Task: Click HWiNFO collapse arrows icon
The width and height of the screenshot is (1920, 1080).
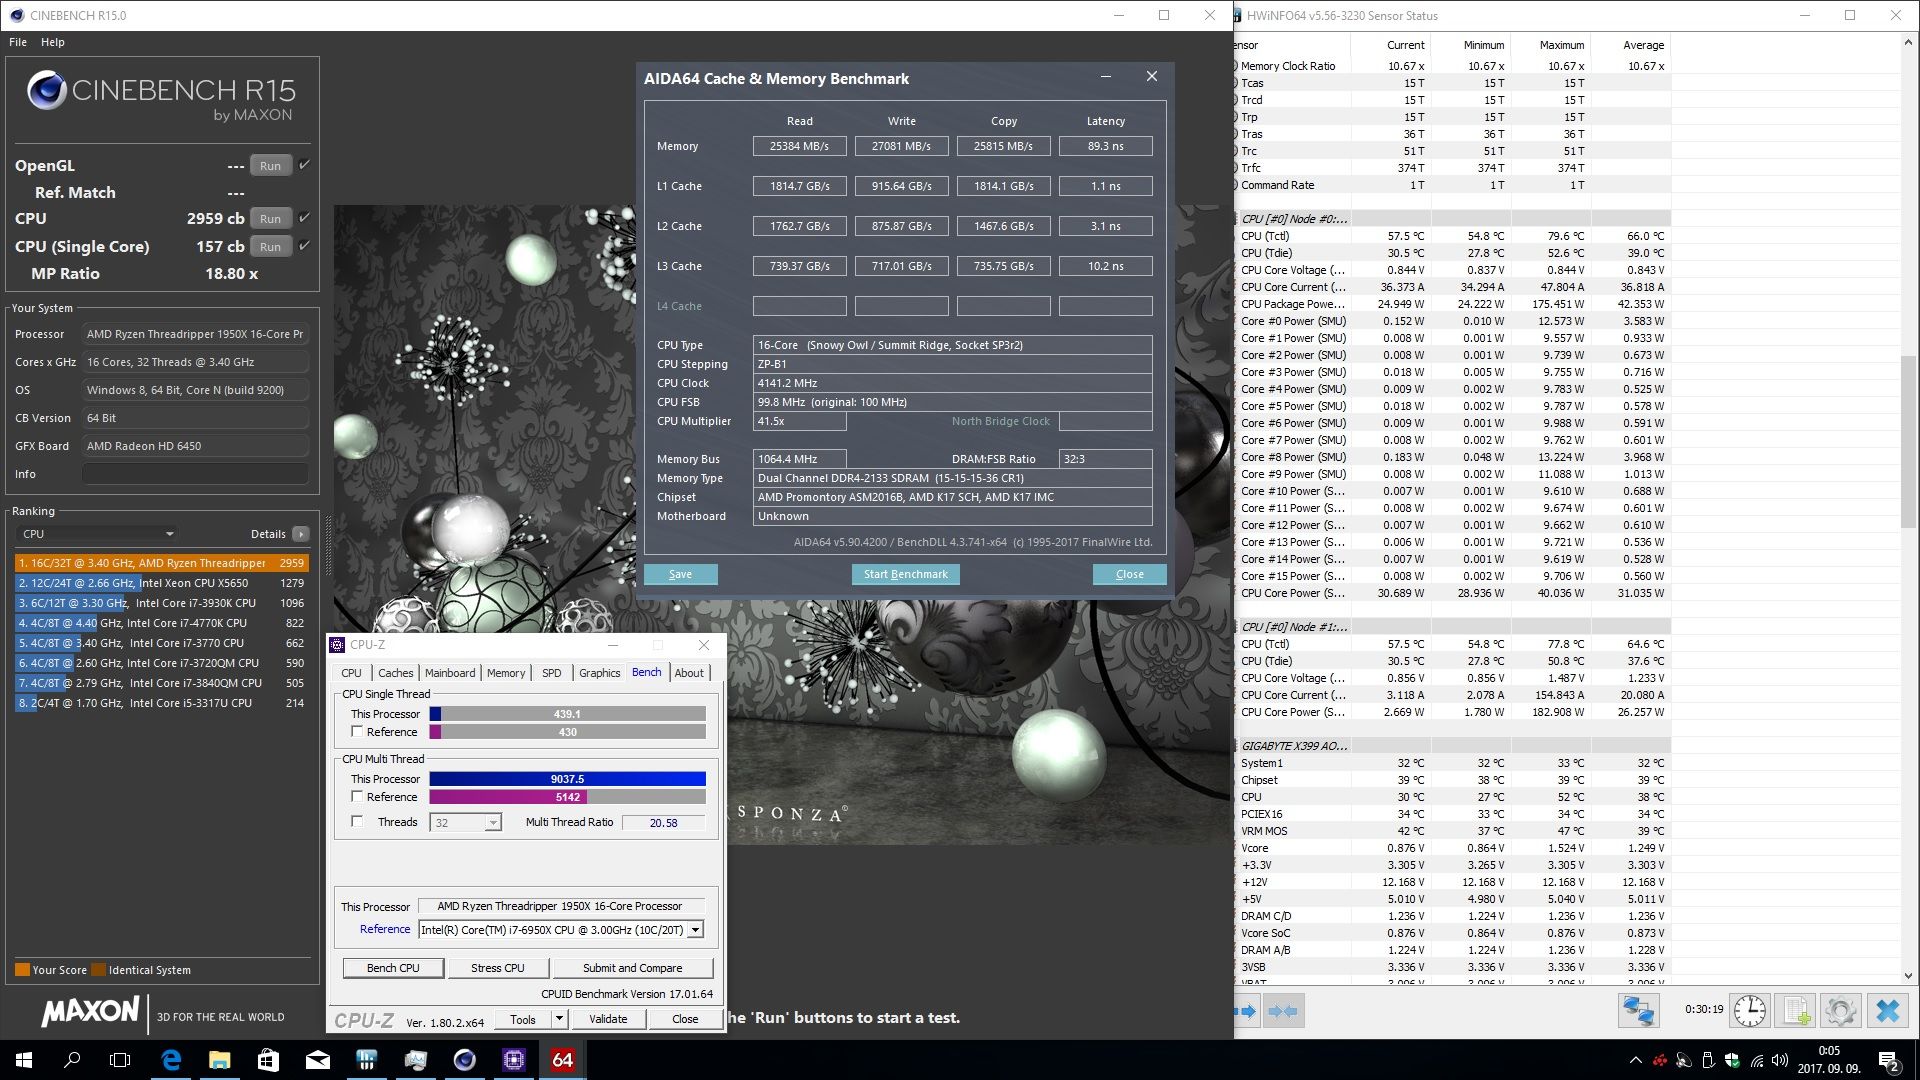Action: (x=1283, y=1011)
